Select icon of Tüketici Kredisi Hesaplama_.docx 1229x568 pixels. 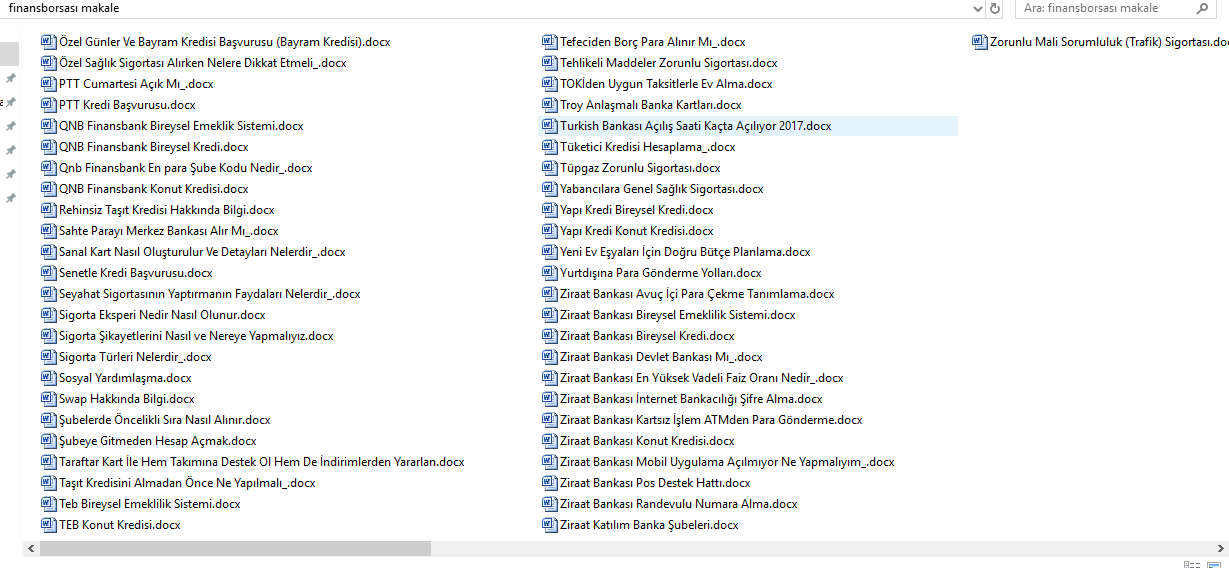(x=549, y=147)
